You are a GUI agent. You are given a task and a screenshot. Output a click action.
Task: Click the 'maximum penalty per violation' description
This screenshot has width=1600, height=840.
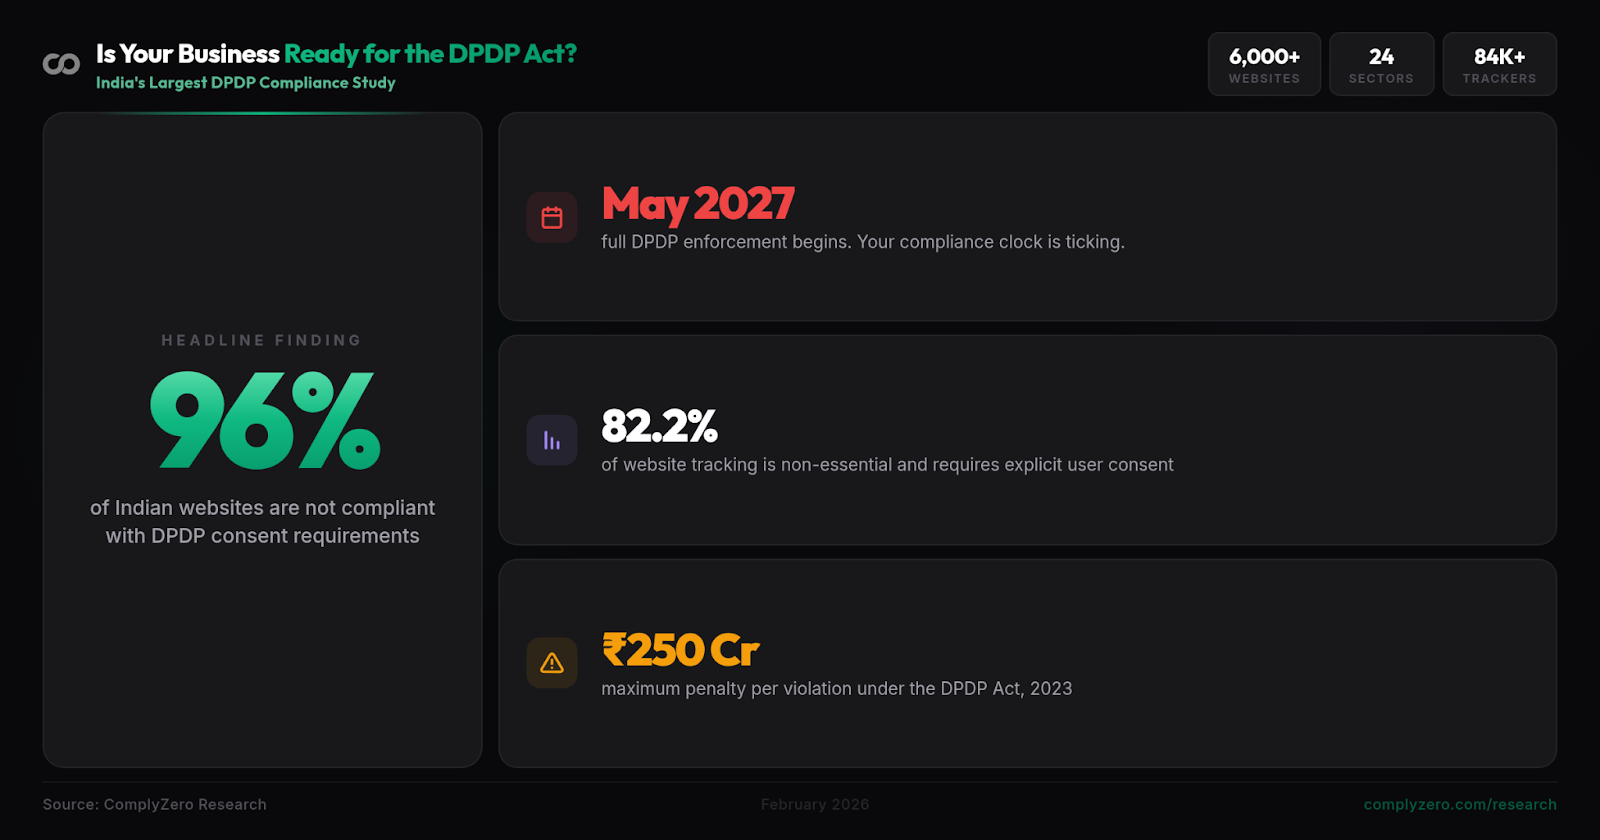tap(836, 689)
